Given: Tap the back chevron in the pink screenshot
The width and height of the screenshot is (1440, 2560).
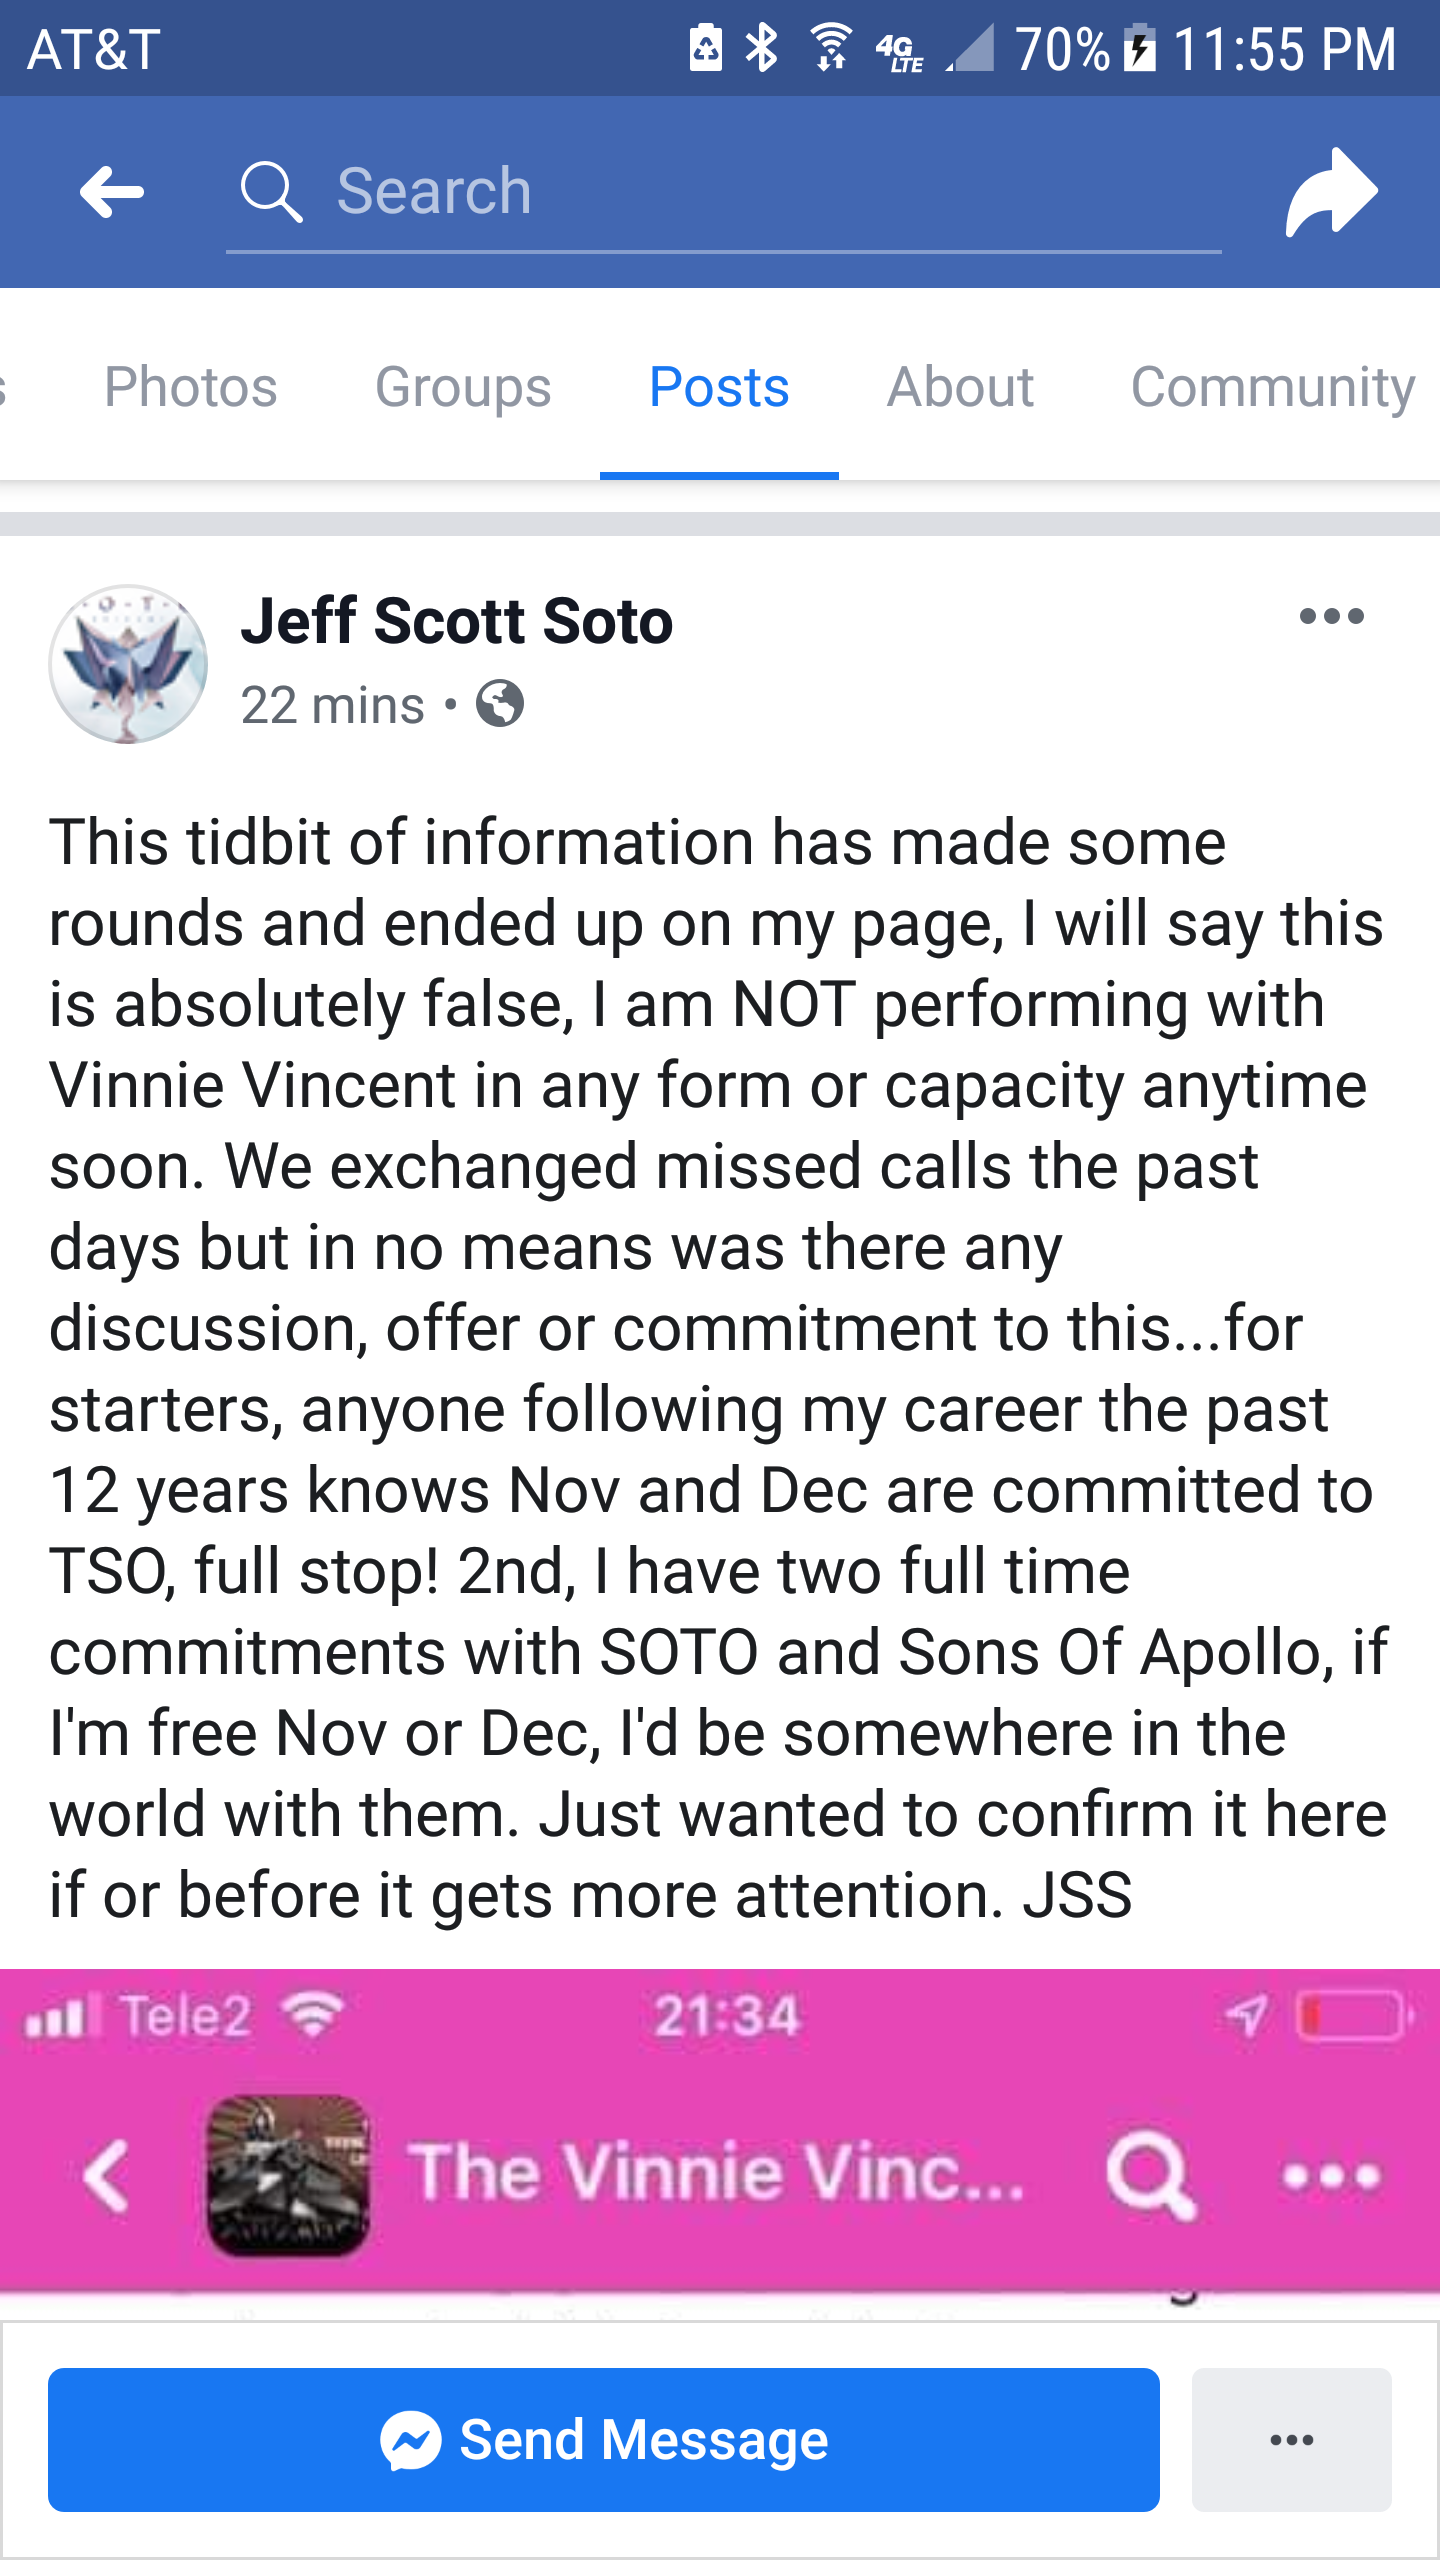Looking at the screenshot, I should coord(106,2175).
